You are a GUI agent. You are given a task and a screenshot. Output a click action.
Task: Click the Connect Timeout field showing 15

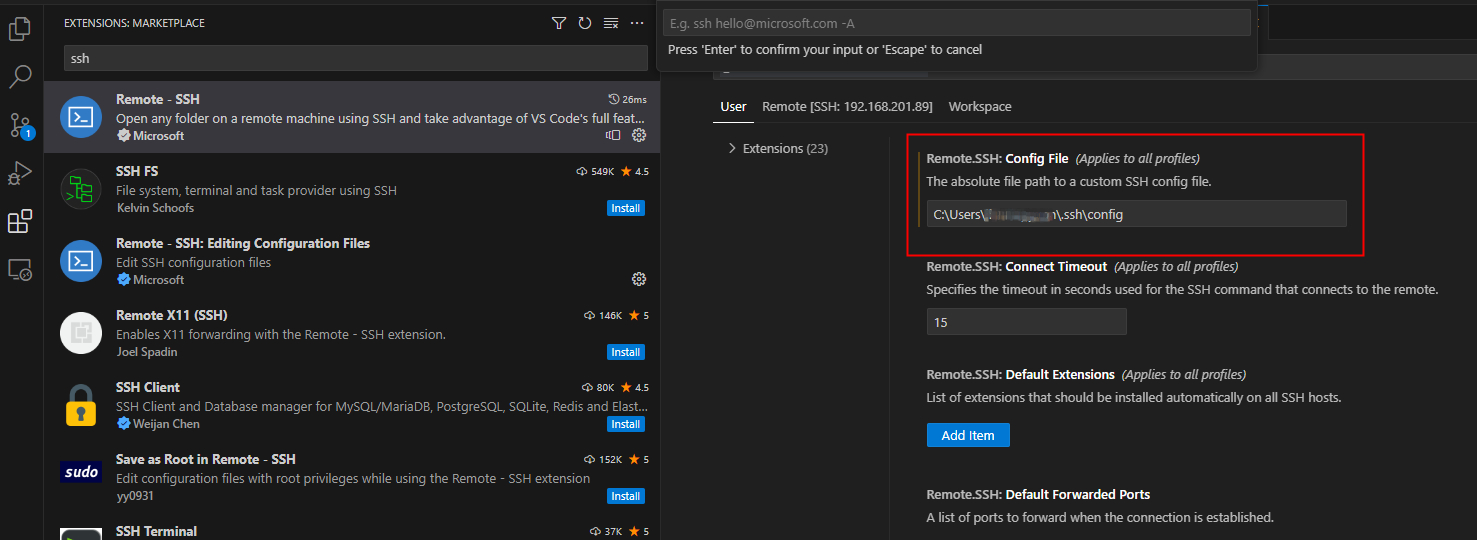pyautogui.click(x=1027, y=322)
